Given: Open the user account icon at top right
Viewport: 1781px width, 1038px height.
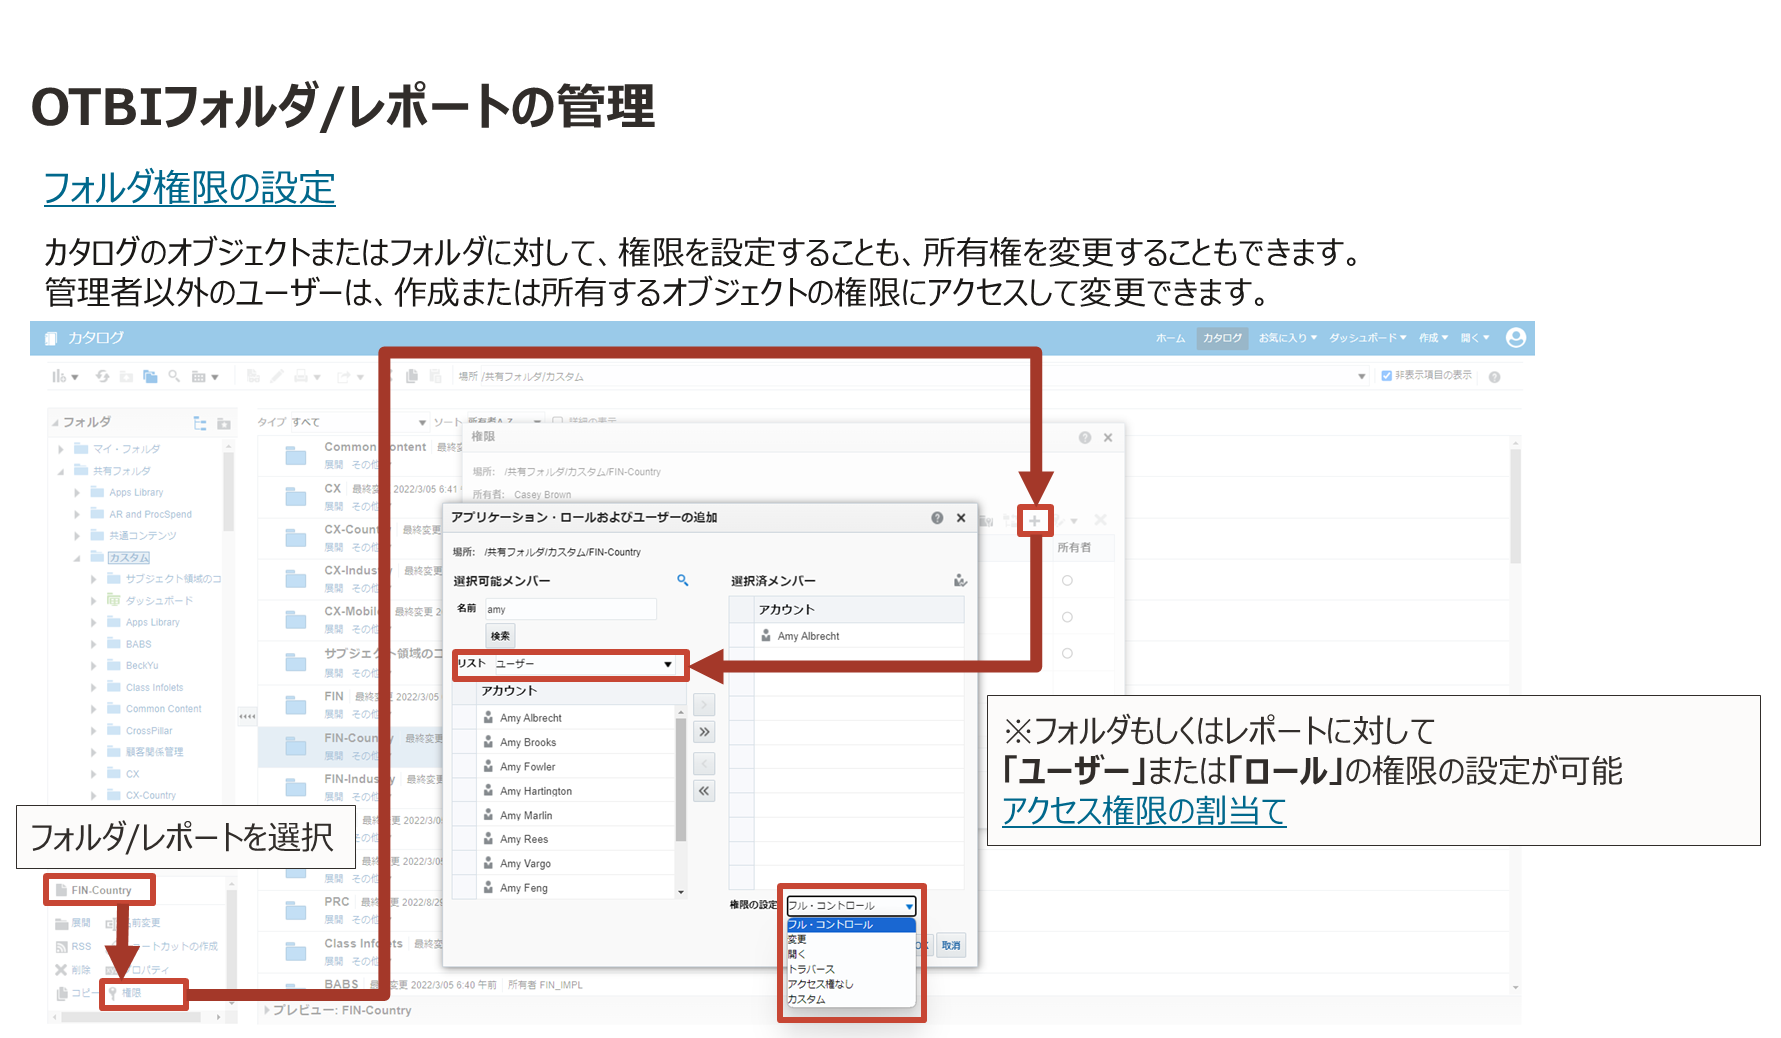Looking at the screenshot, I should (1517, 338).
